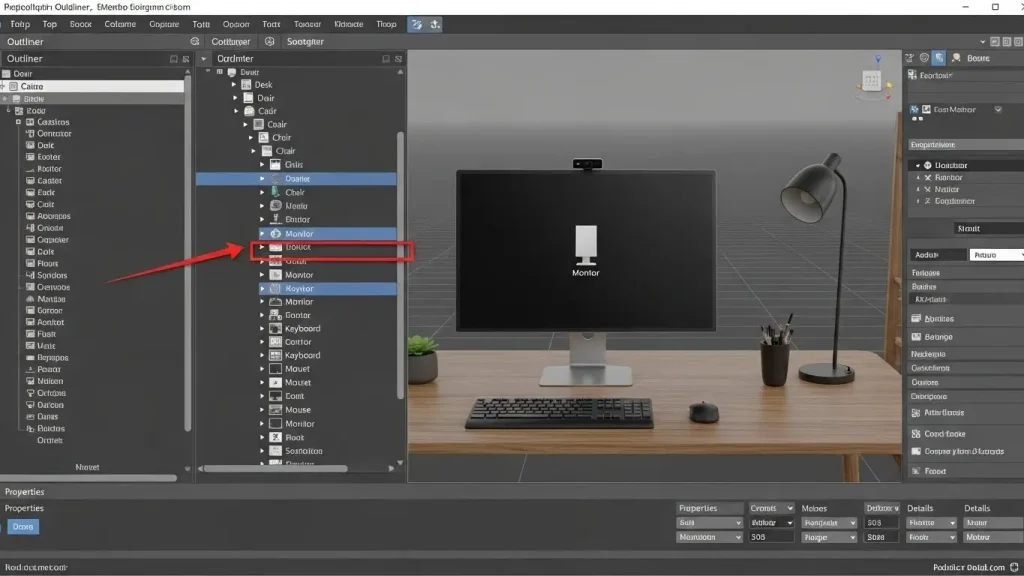Open the dropdown next to Addon in properties
This screenshot has width=1024, height=576.
pos(1018,255)
